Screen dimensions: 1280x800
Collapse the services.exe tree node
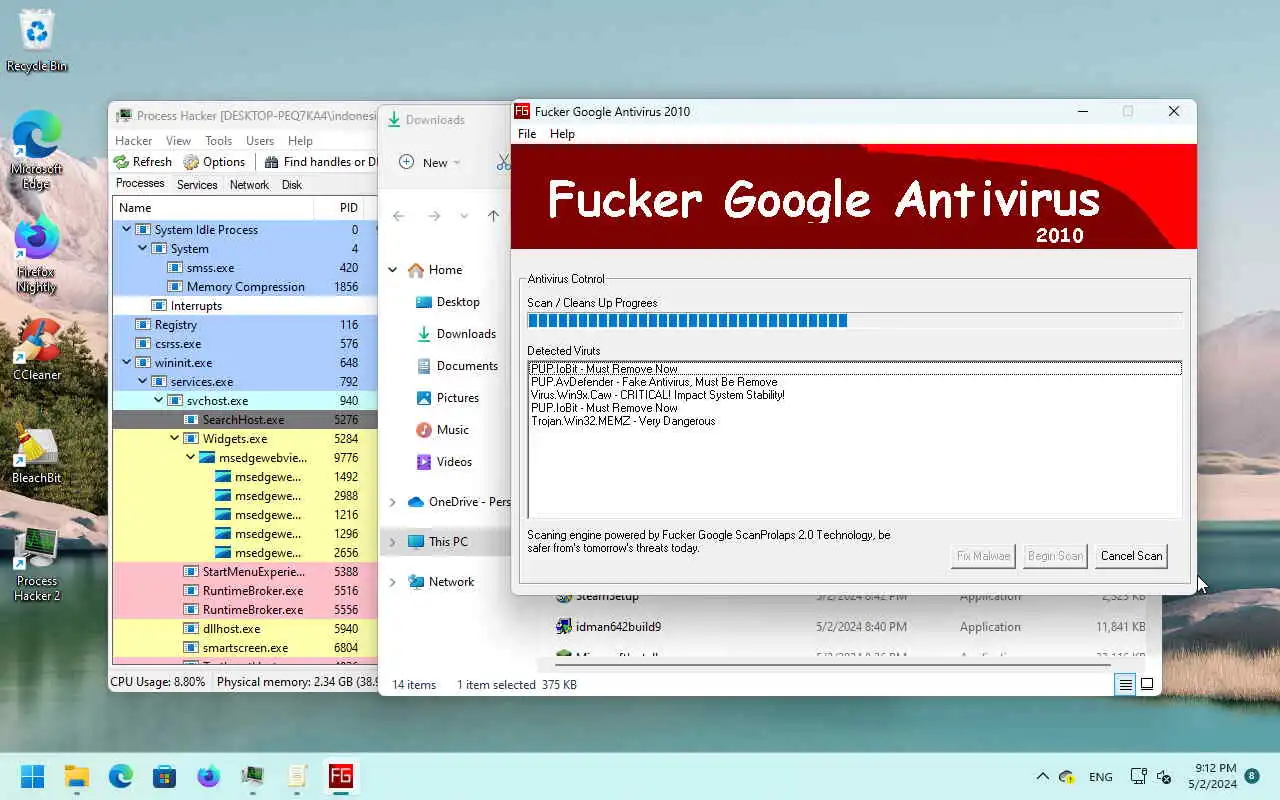[143, 381]
